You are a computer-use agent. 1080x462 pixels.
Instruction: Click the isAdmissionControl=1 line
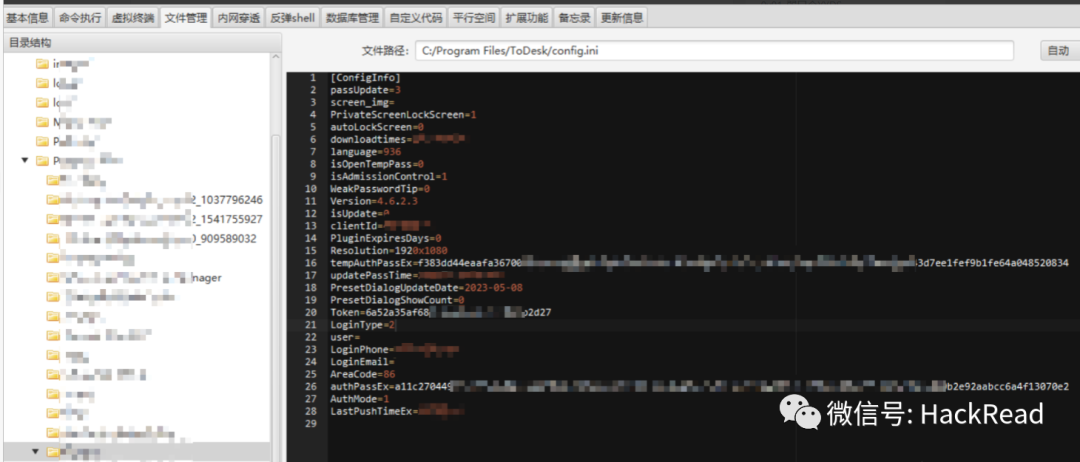389,176
